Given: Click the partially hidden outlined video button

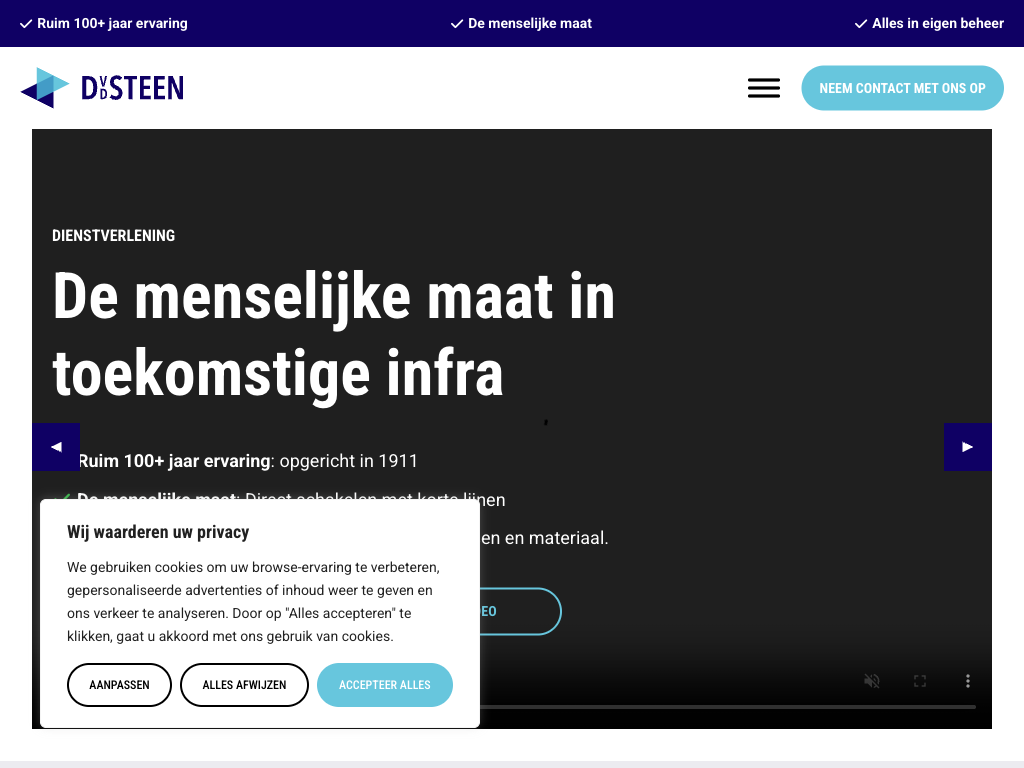Looking at the screenshot, I should (x=520, y=611).
